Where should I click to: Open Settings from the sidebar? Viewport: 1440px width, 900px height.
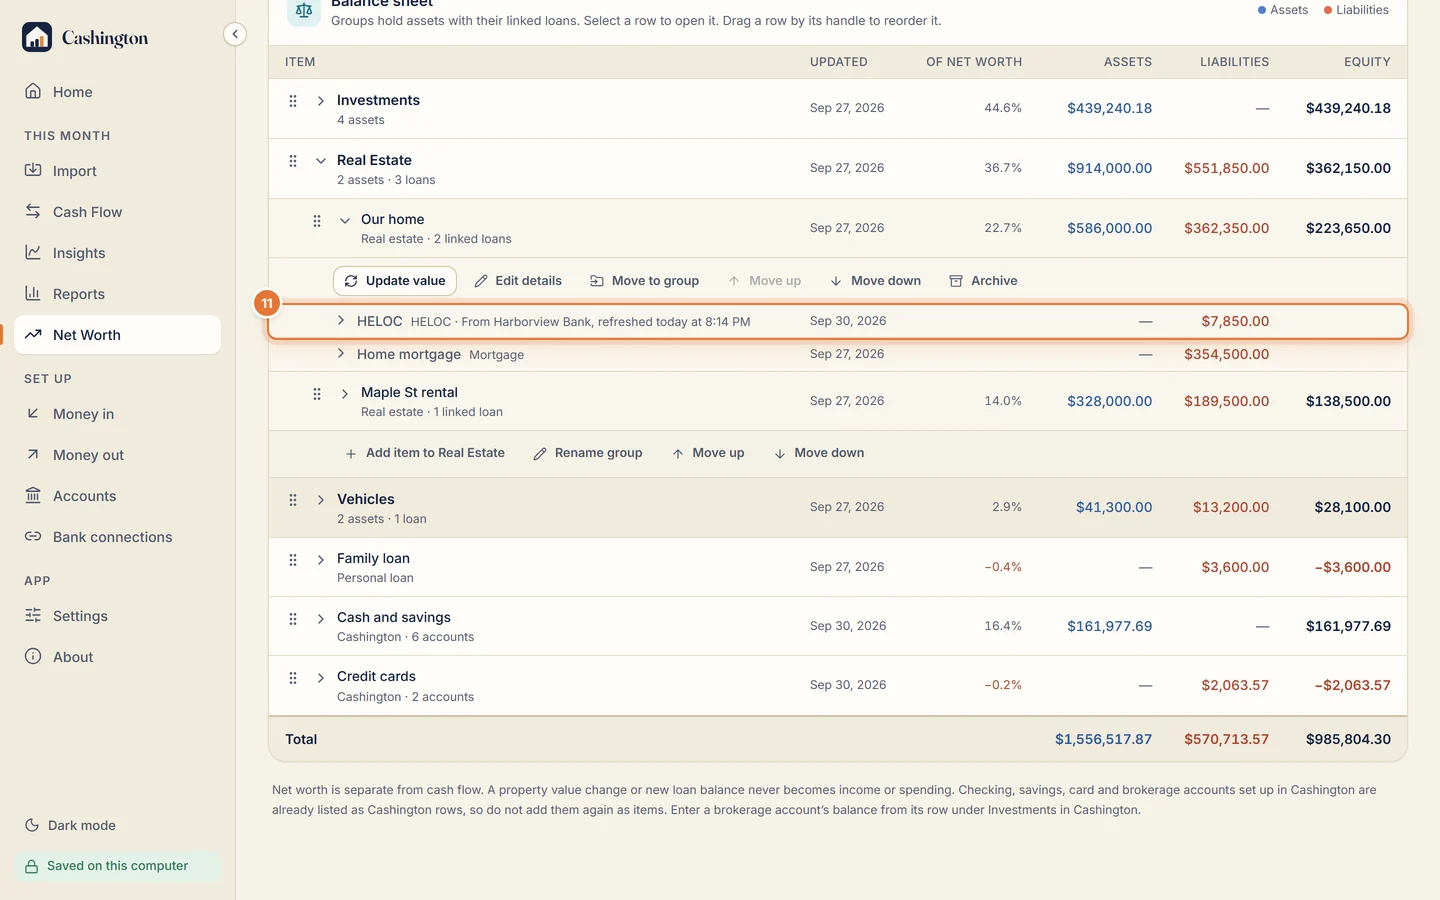(118, 616)
